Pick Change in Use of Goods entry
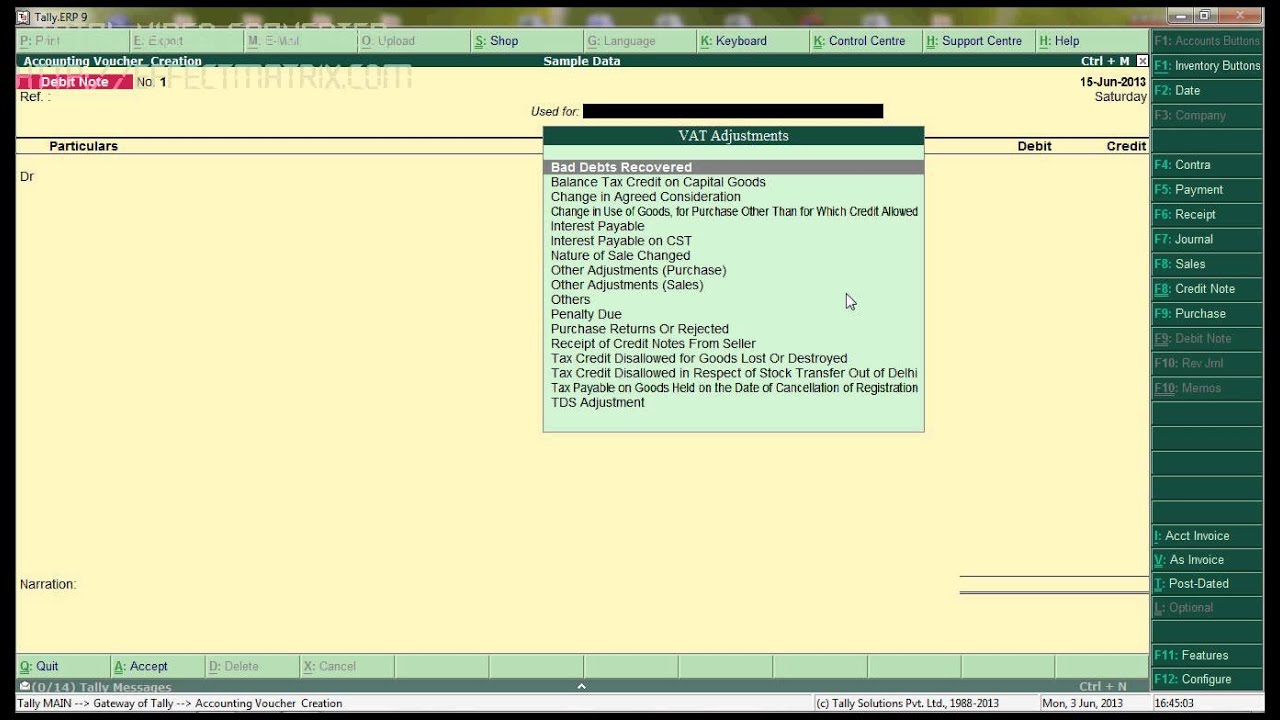This screenshot has height=720, width=1280. click(x=734, y=212)
